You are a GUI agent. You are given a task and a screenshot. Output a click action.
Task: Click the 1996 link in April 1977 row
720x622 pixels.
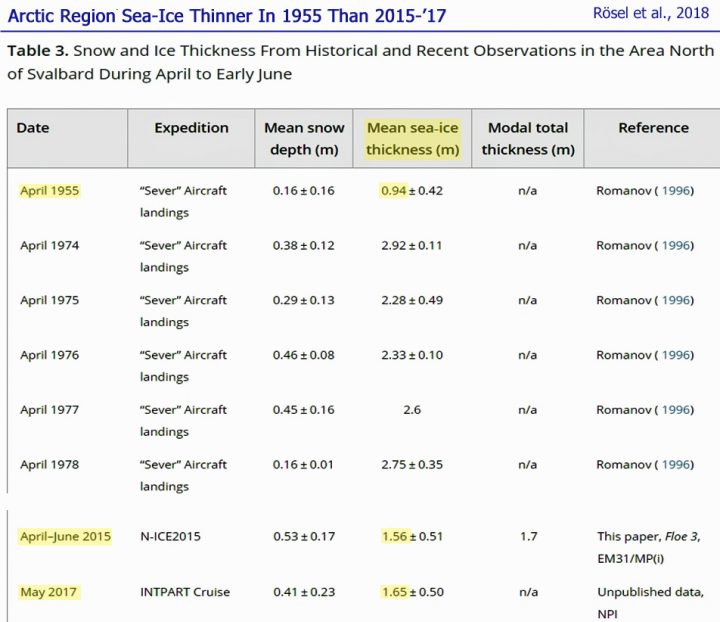[x=676, y=409]
